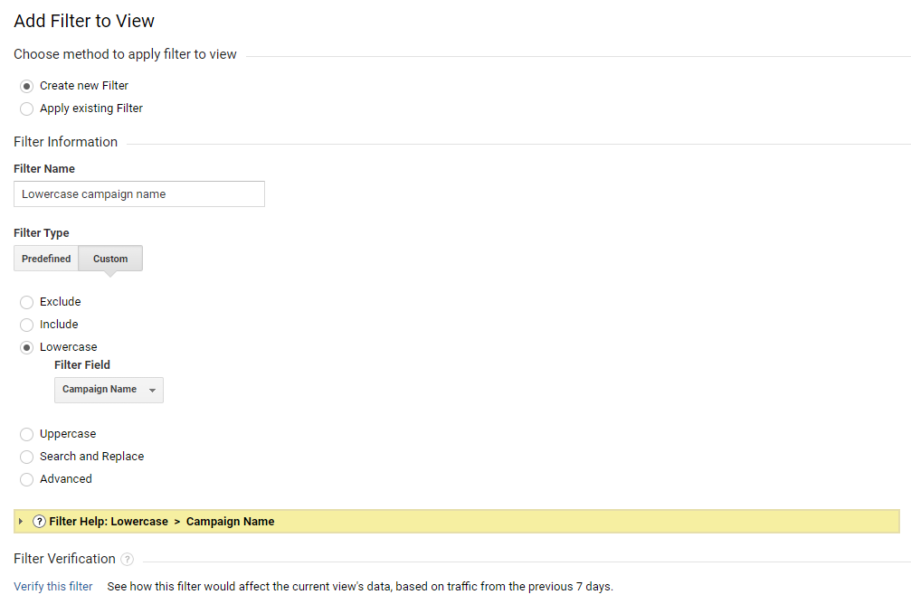Viewport: 911px width, 604px height.
Task: Select the Uppercase filter type
Action: (26, 433)
